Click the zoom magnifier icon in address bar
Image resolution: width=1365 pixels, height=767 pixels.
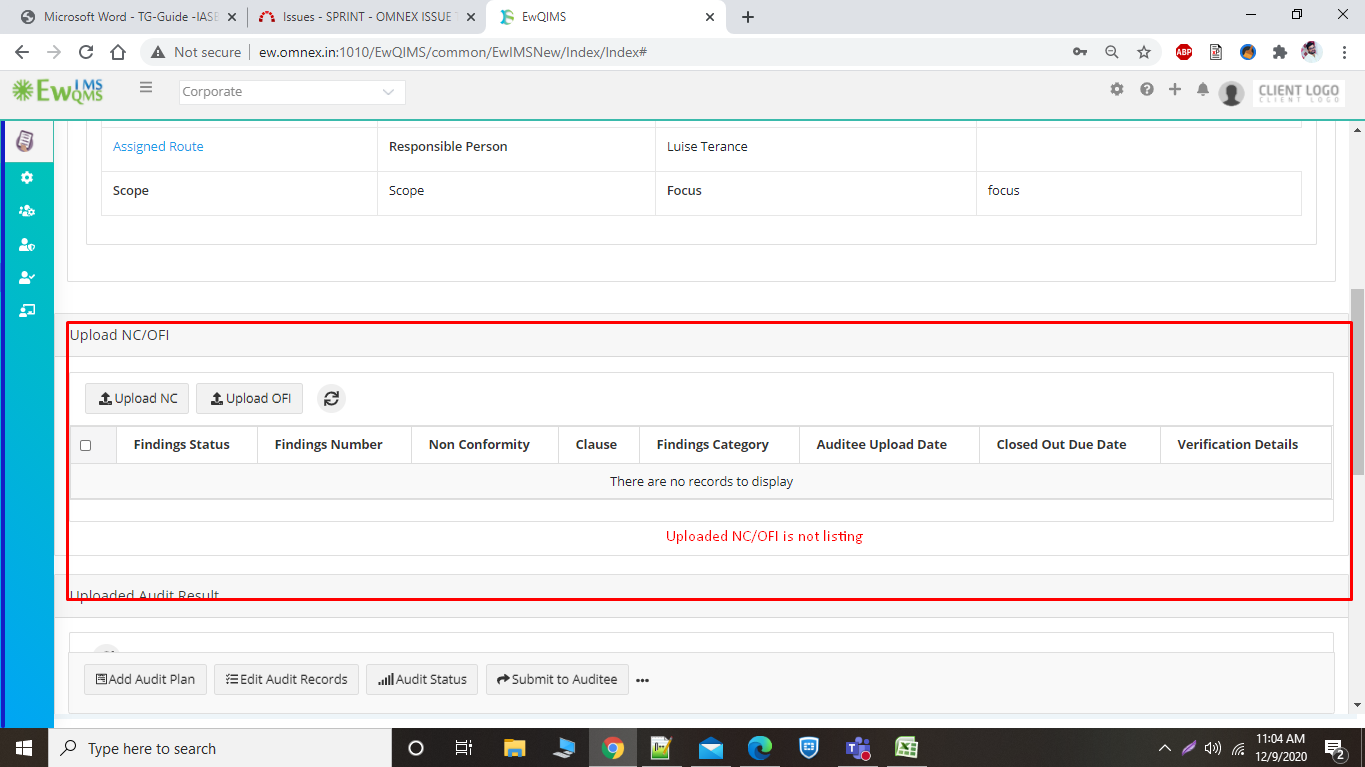click(1112, 52)
